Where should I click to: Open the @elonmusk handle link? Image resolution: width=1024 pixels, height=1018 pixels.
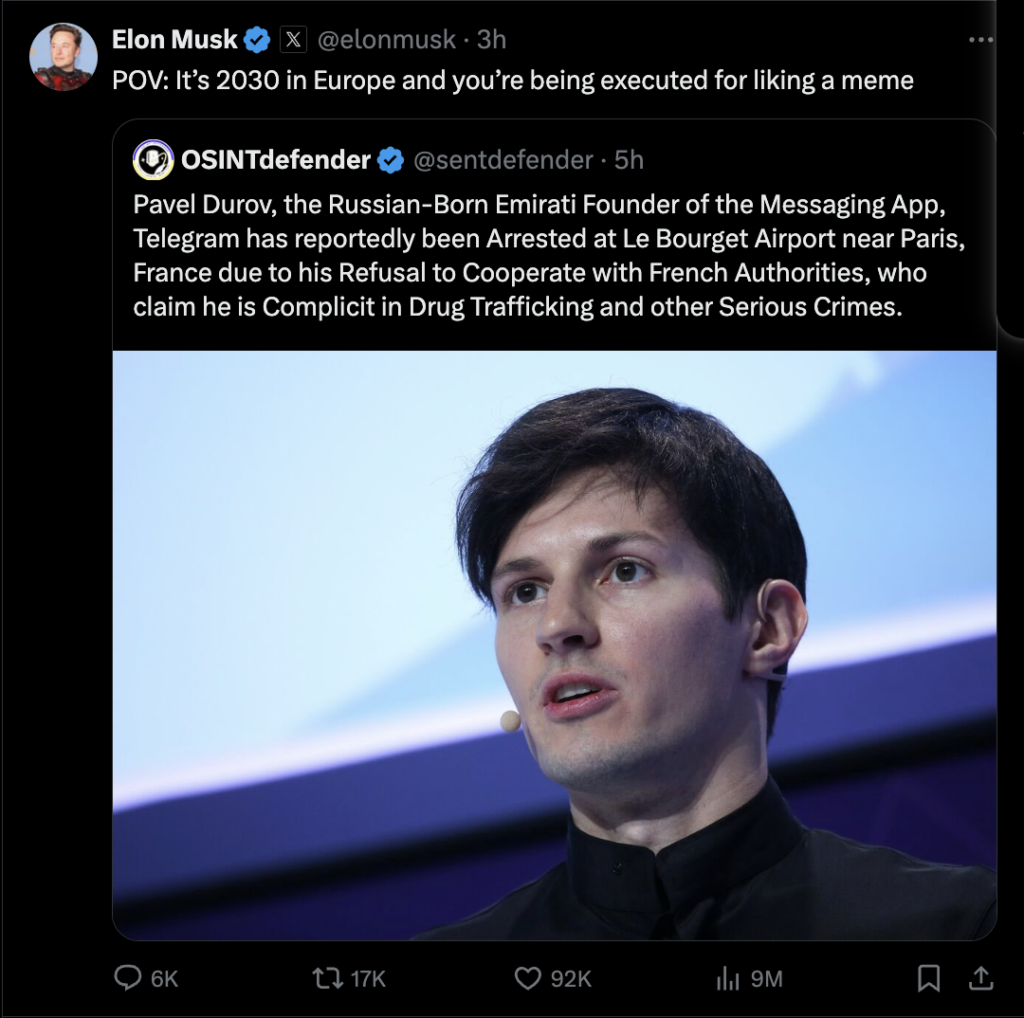pos(387,40)
